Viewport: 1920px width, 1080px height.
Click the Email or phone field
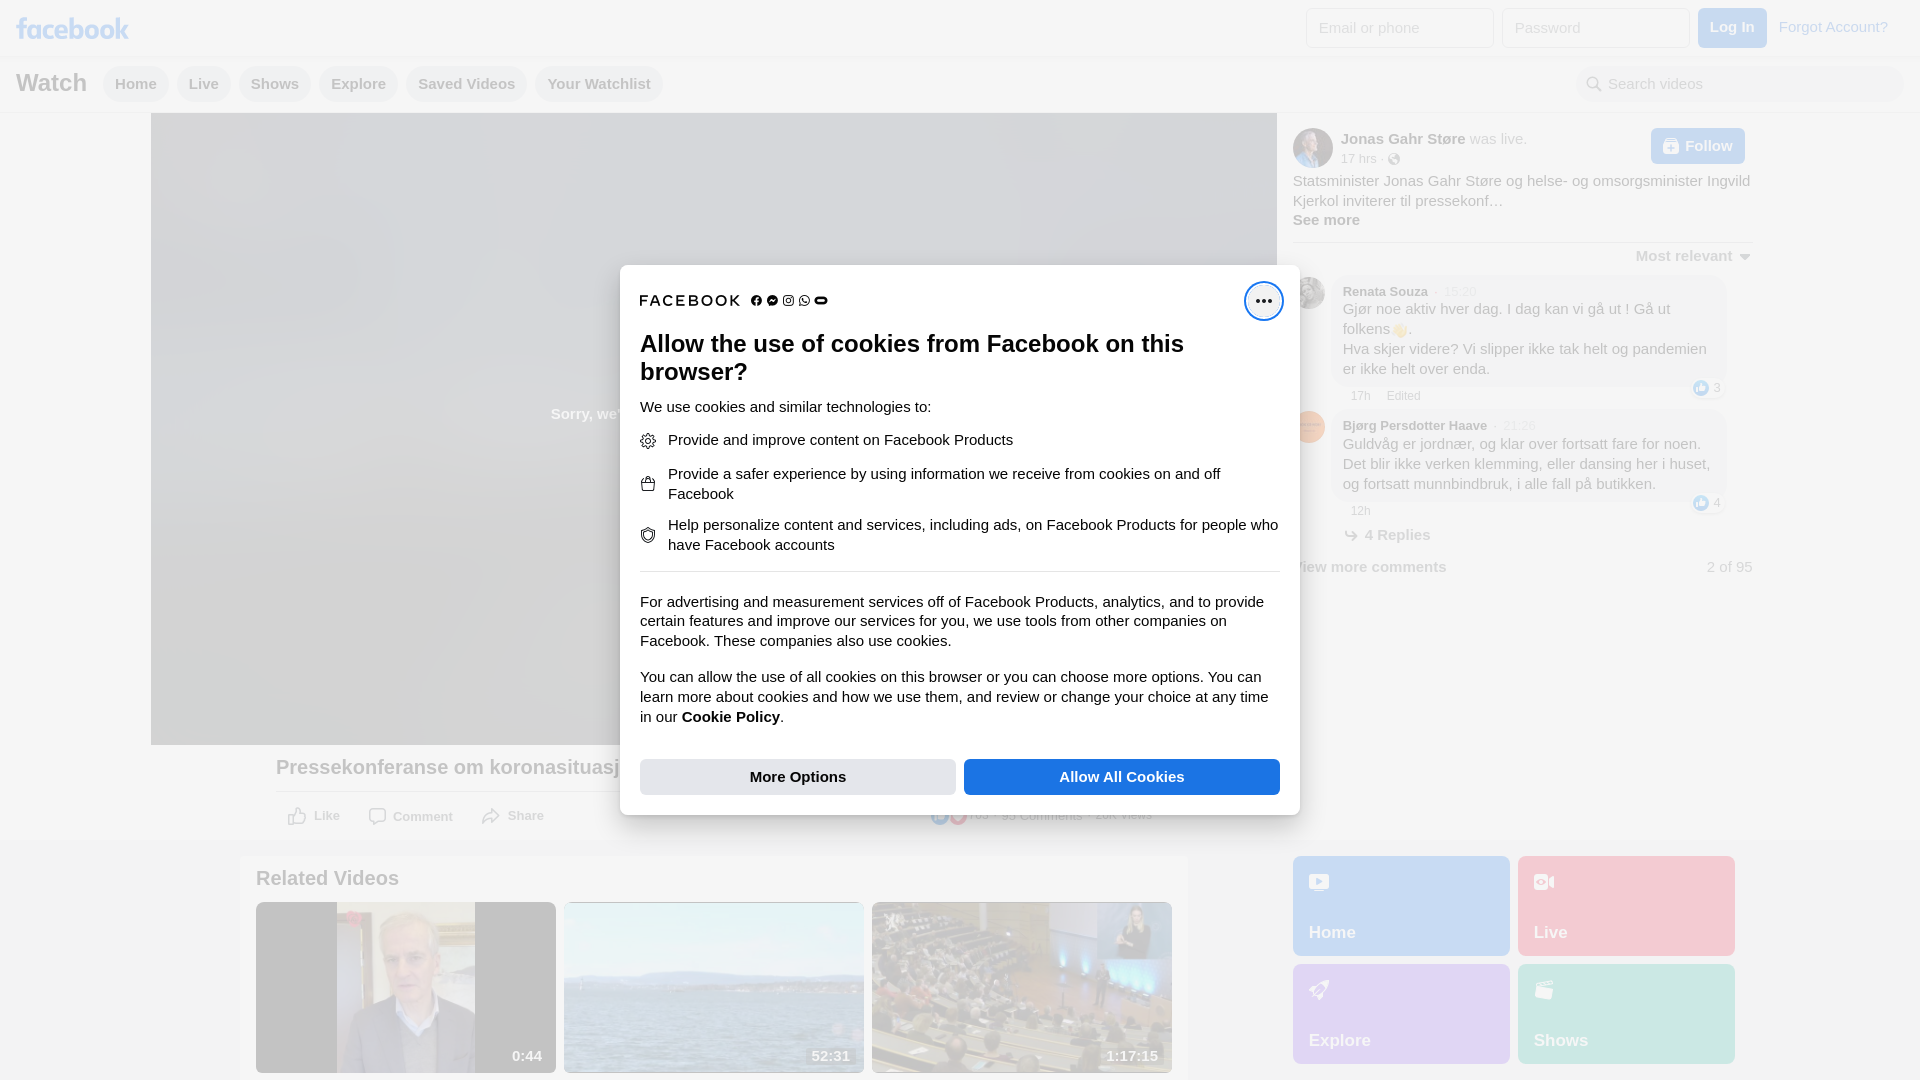point(1400,28)
